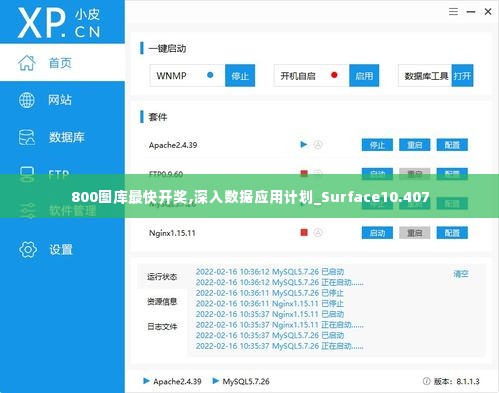This screenshot has height=393, width=499.
Task: Open Apache2.4.39 配置 settings
Action: [452, 145]
